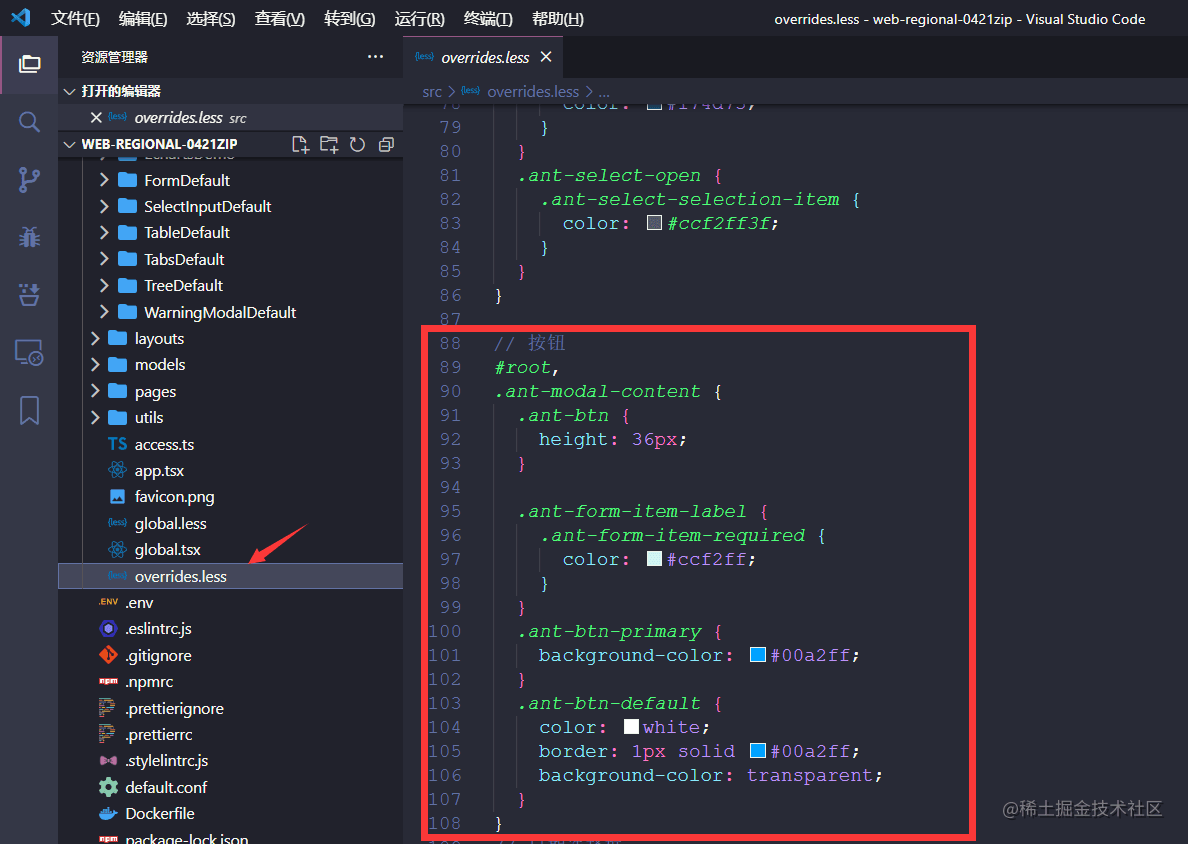This screenshot has height=844, width=1188.
Task: Open the Run and Debug view icon
Action: [29, 237]
